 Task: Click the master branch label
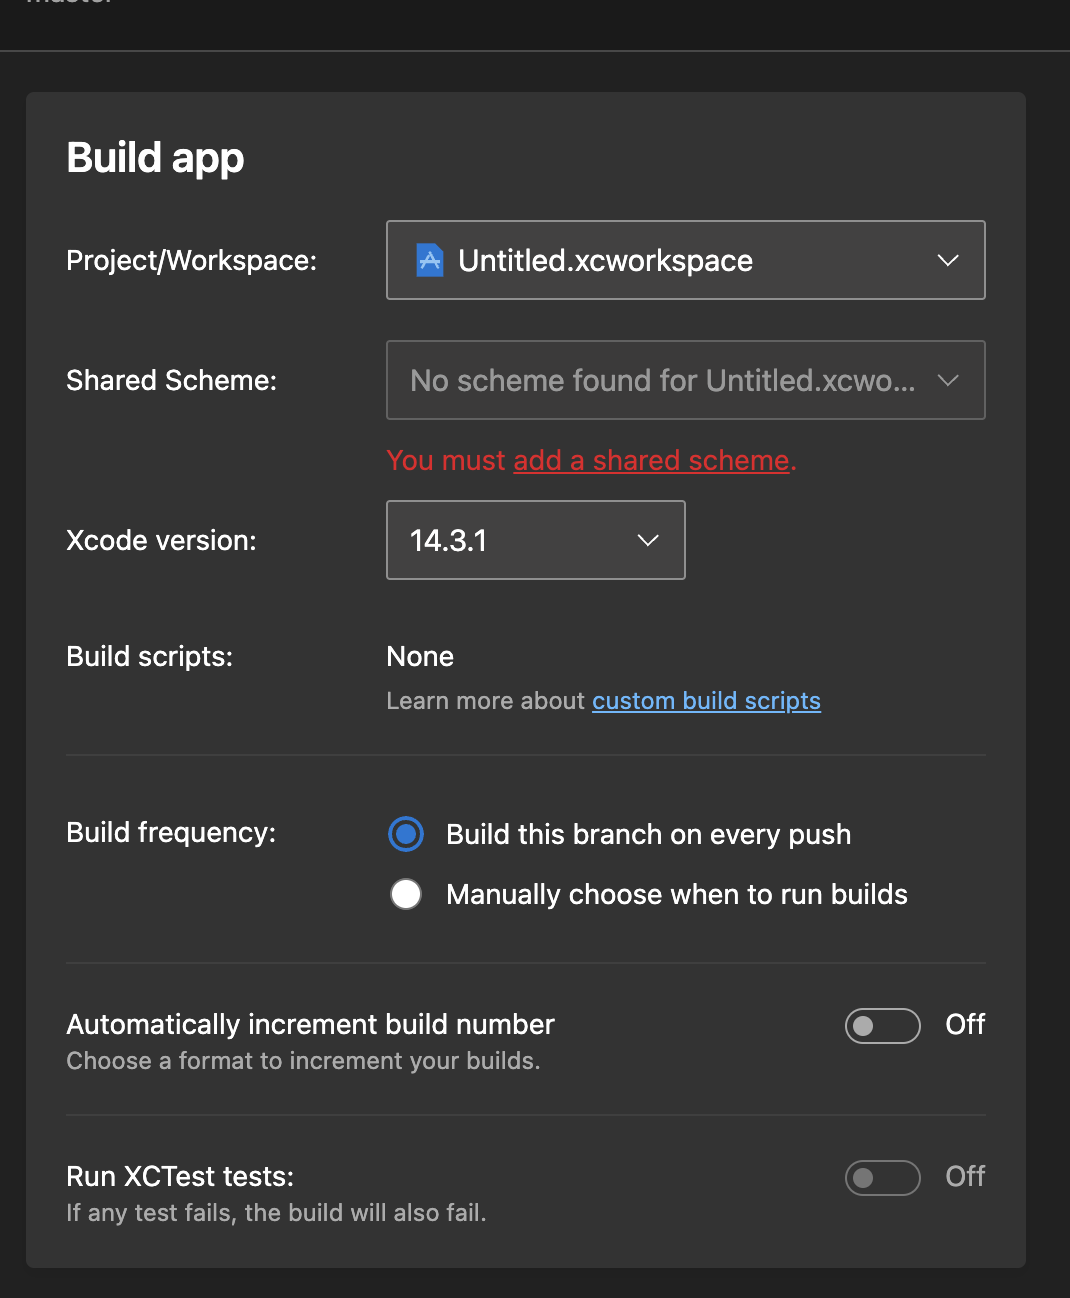pos(68,5)
